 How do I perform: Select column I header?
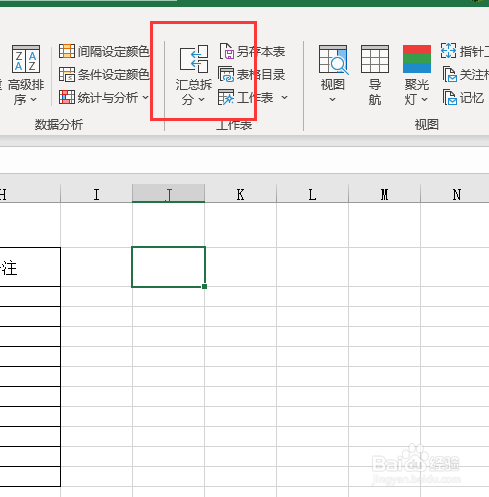[x=96, y=194]
